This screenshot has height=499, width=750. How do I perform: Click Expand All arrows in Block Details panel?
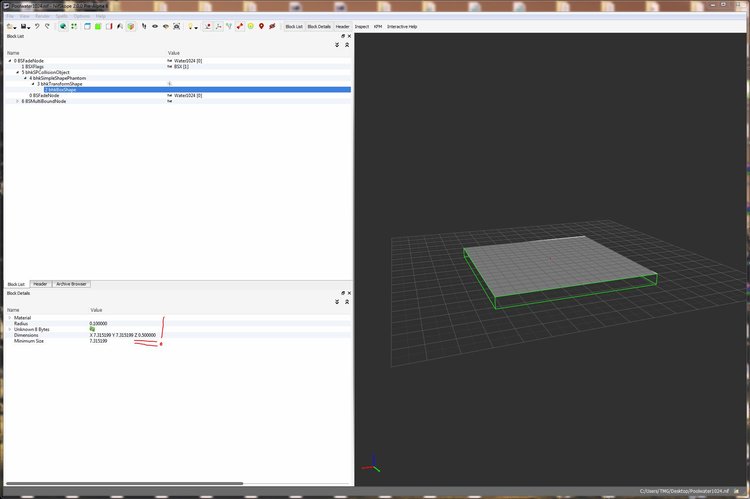point(337,302)
